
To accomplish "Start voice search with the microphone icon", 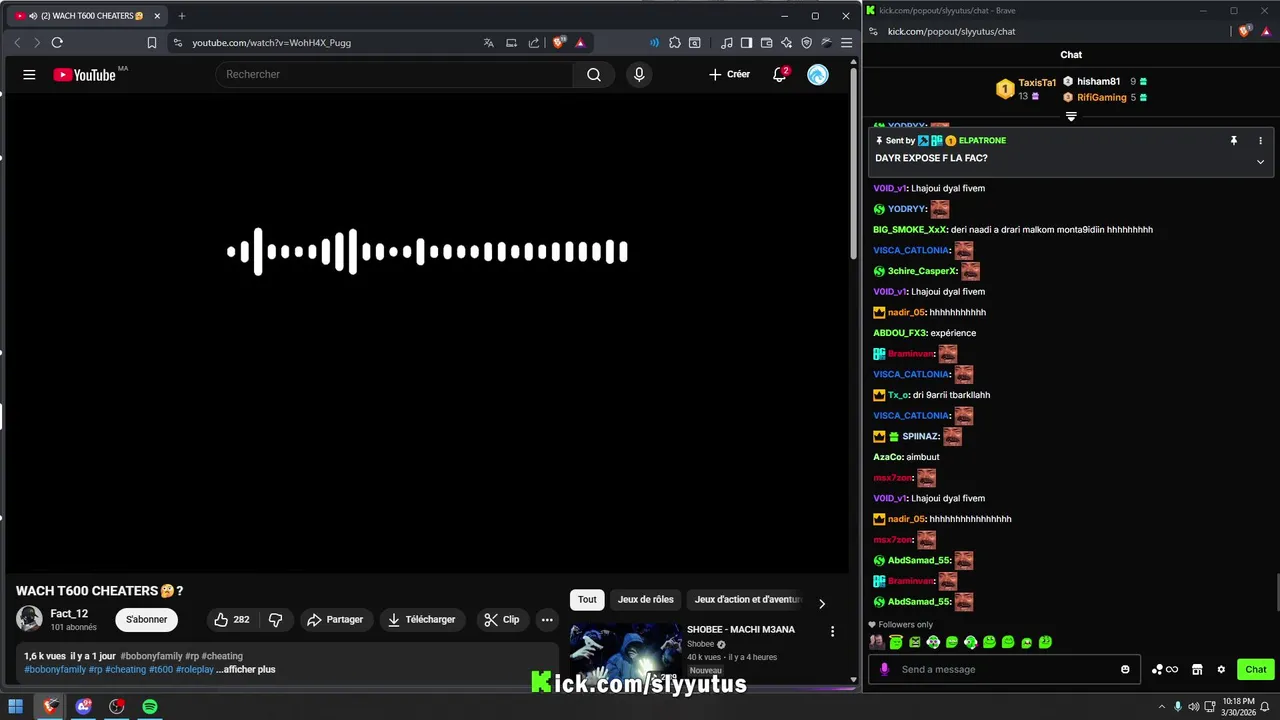I will pyautogui.click(x=639, y=75).
